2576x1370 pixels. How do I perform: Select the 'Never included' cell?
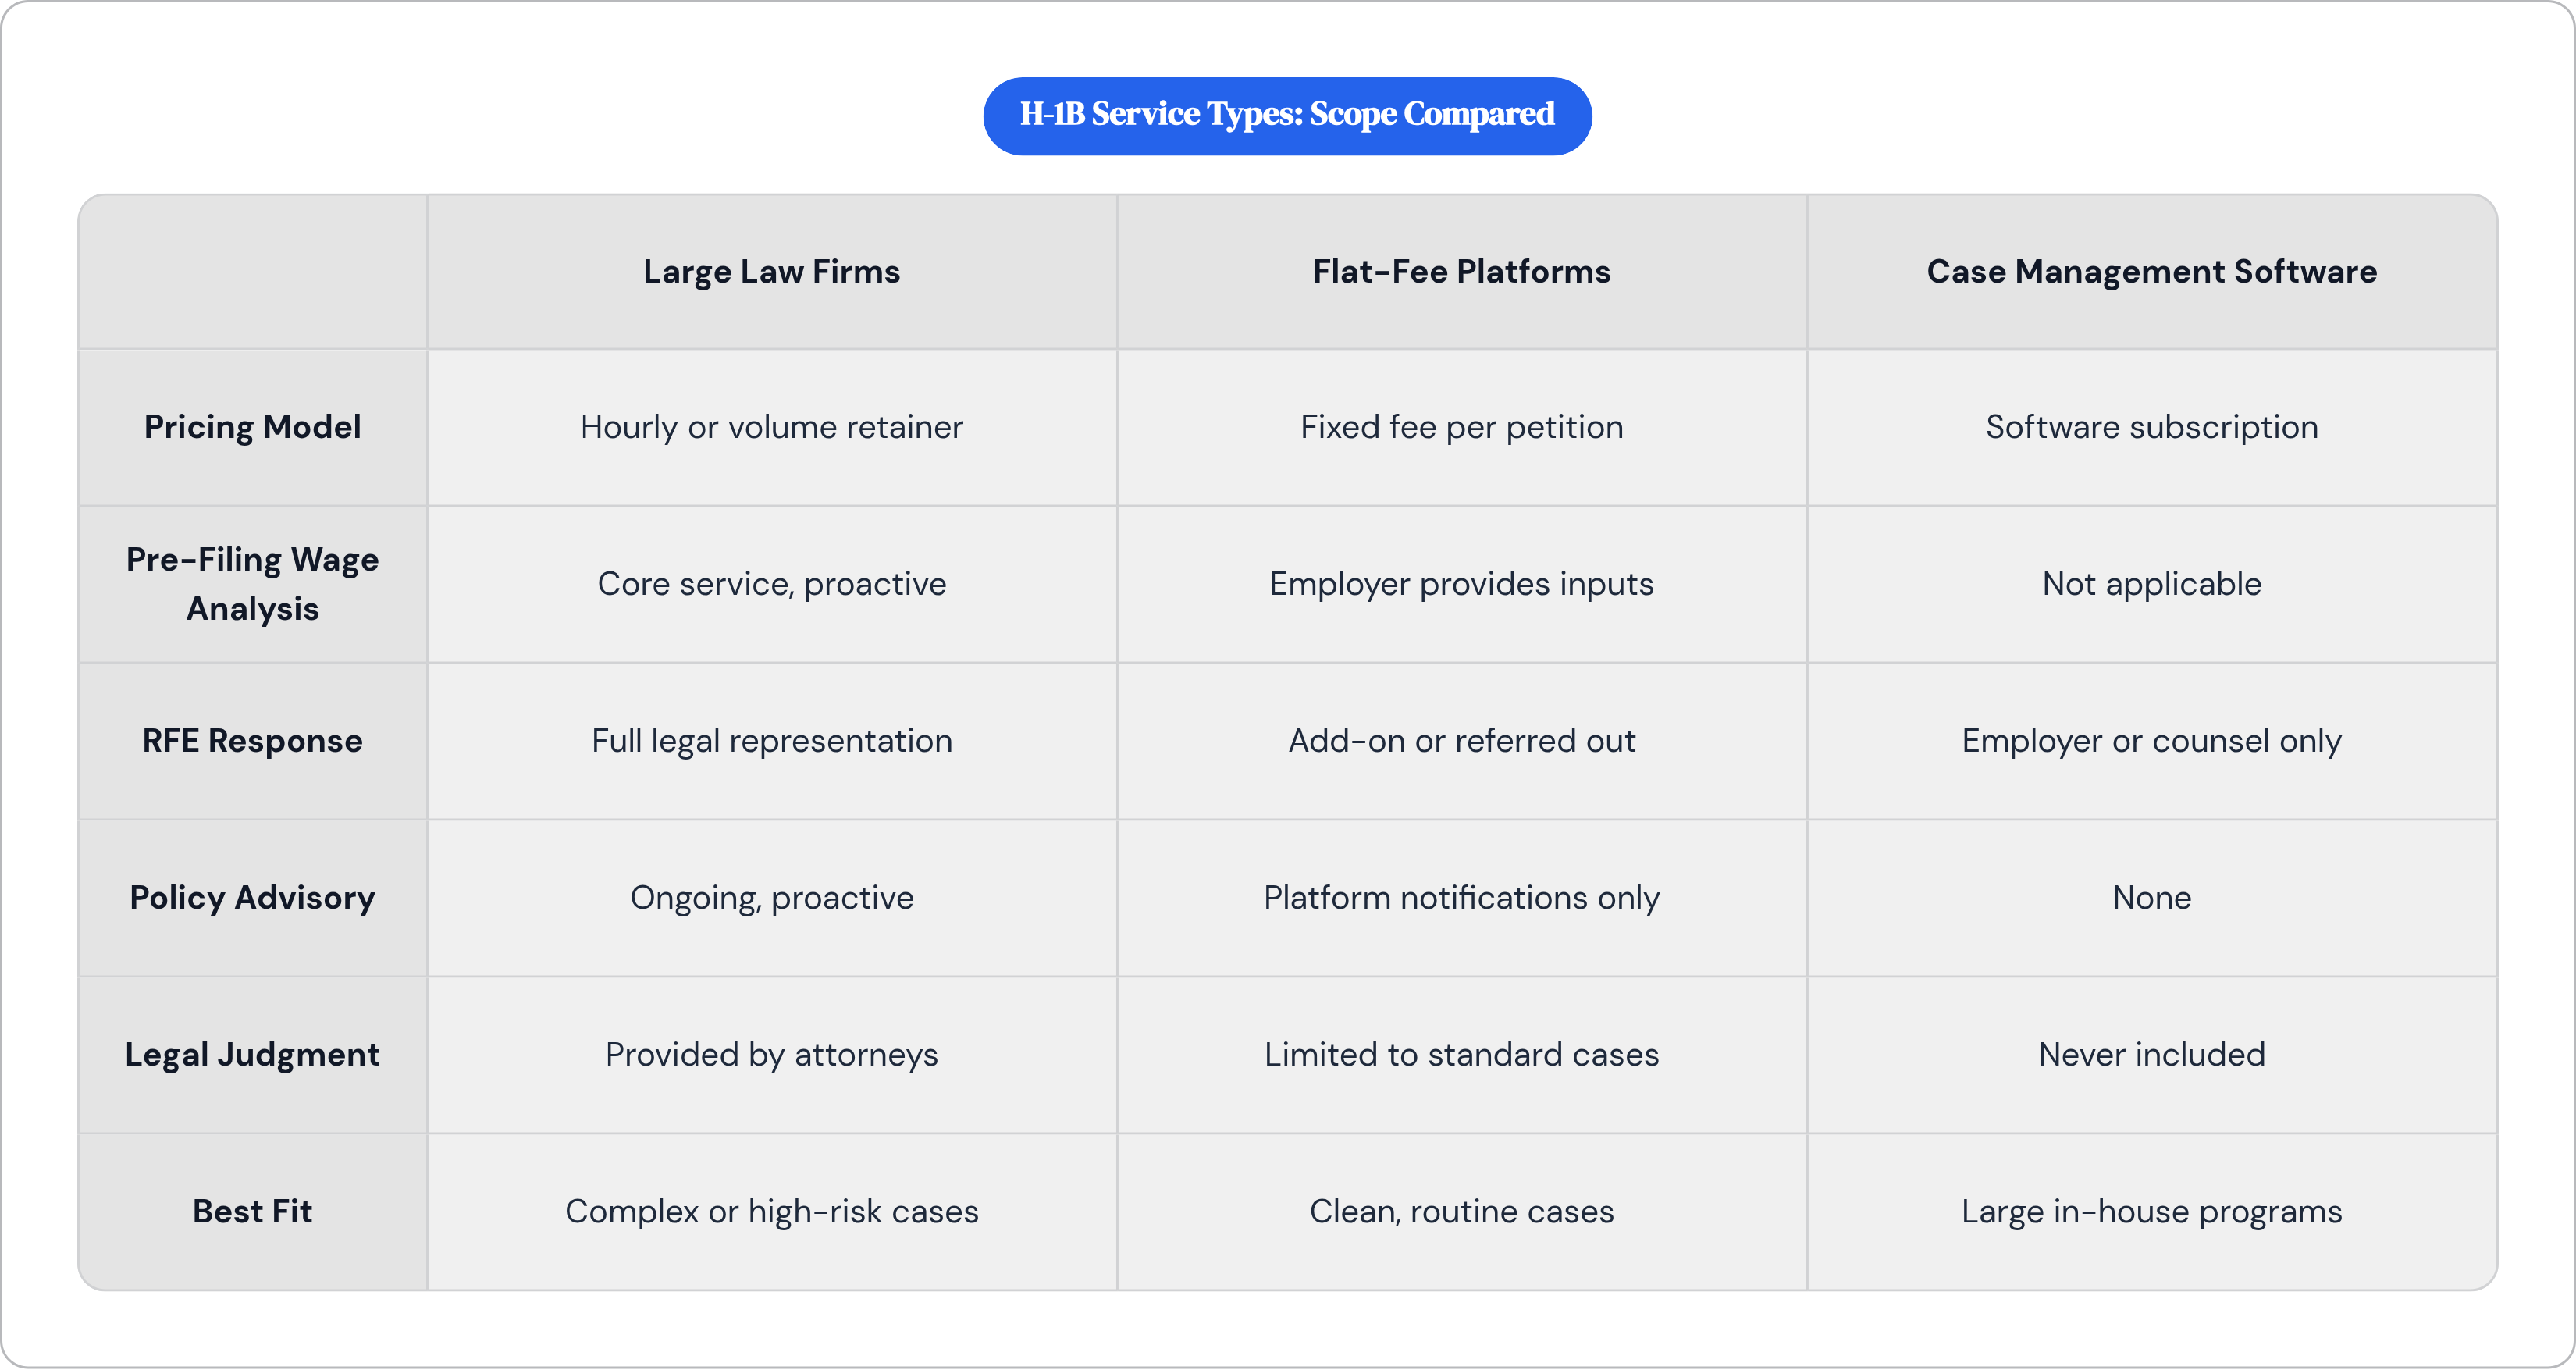(2152, 1055)
